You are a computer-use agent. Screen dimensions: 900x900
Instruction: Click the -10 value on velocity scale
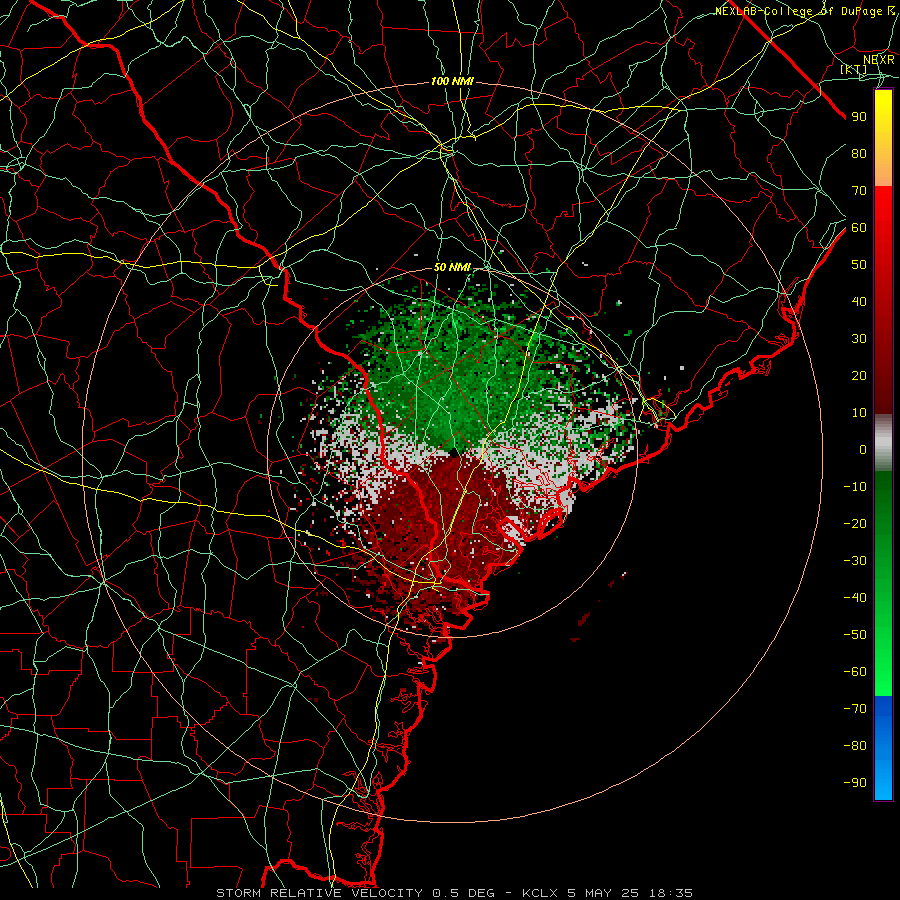855,487
